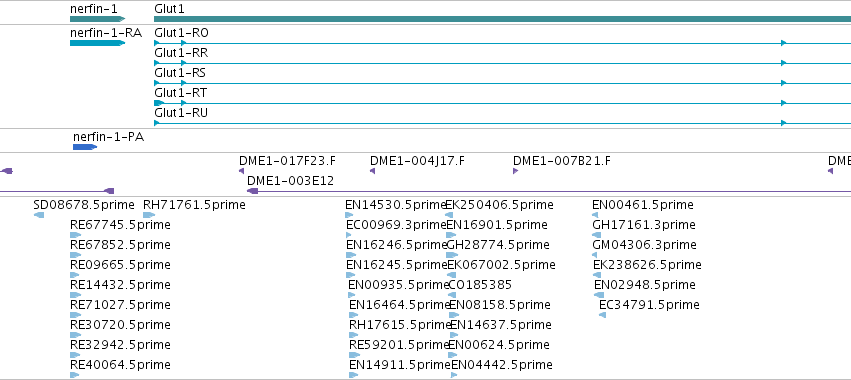851x380 pixels.
Task: Select the Glut1-RR transcript label
Action: point(181,53)
